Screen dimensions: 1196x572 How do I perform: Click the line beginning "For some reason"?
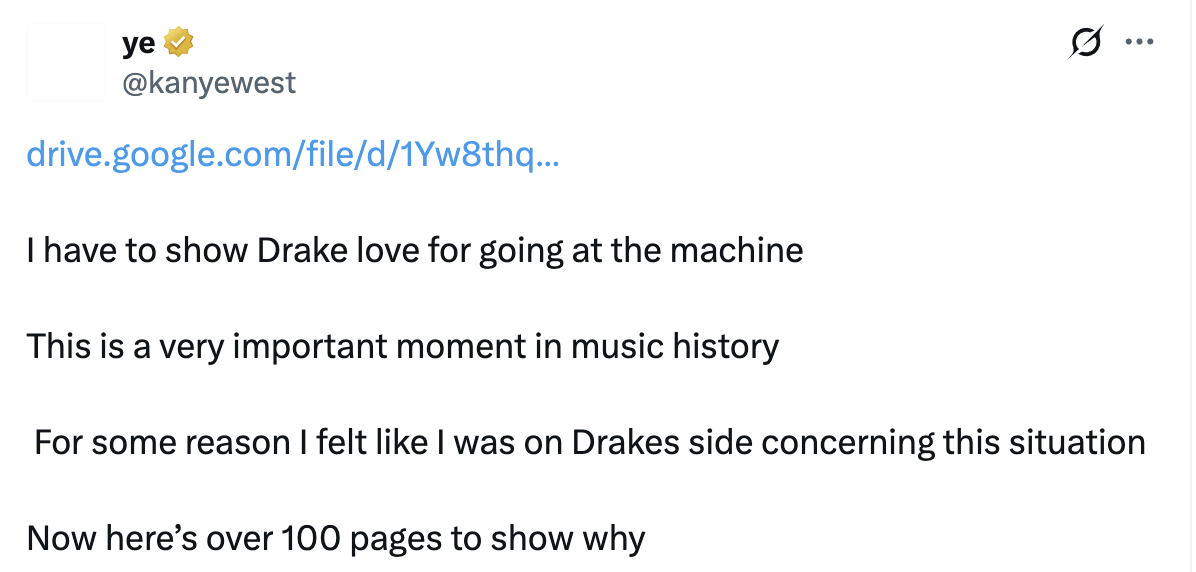click(x=590, y=442)
